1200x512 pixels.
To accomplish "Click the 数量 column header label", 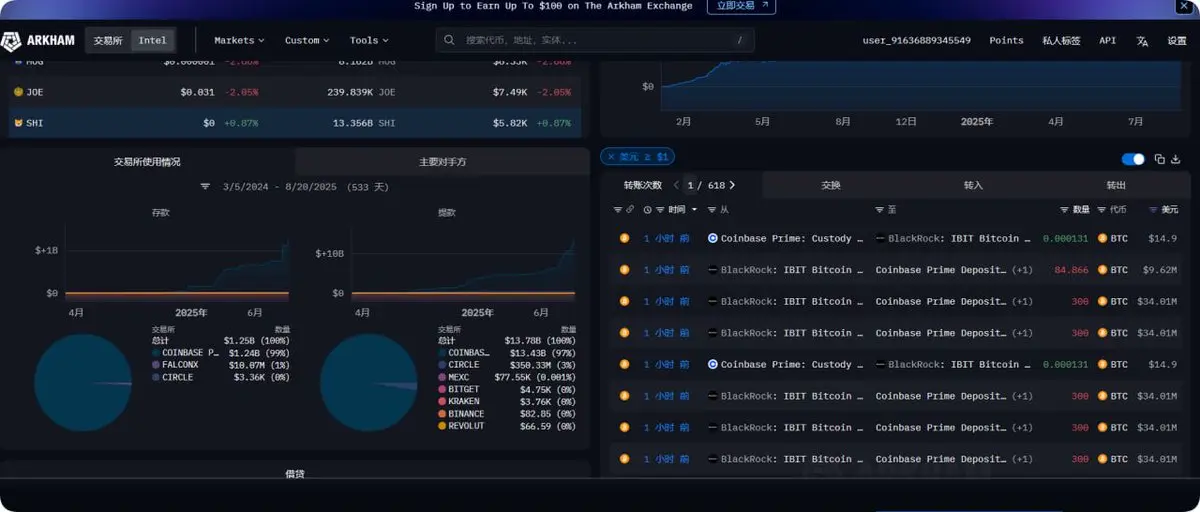I will coord(1081,210).
